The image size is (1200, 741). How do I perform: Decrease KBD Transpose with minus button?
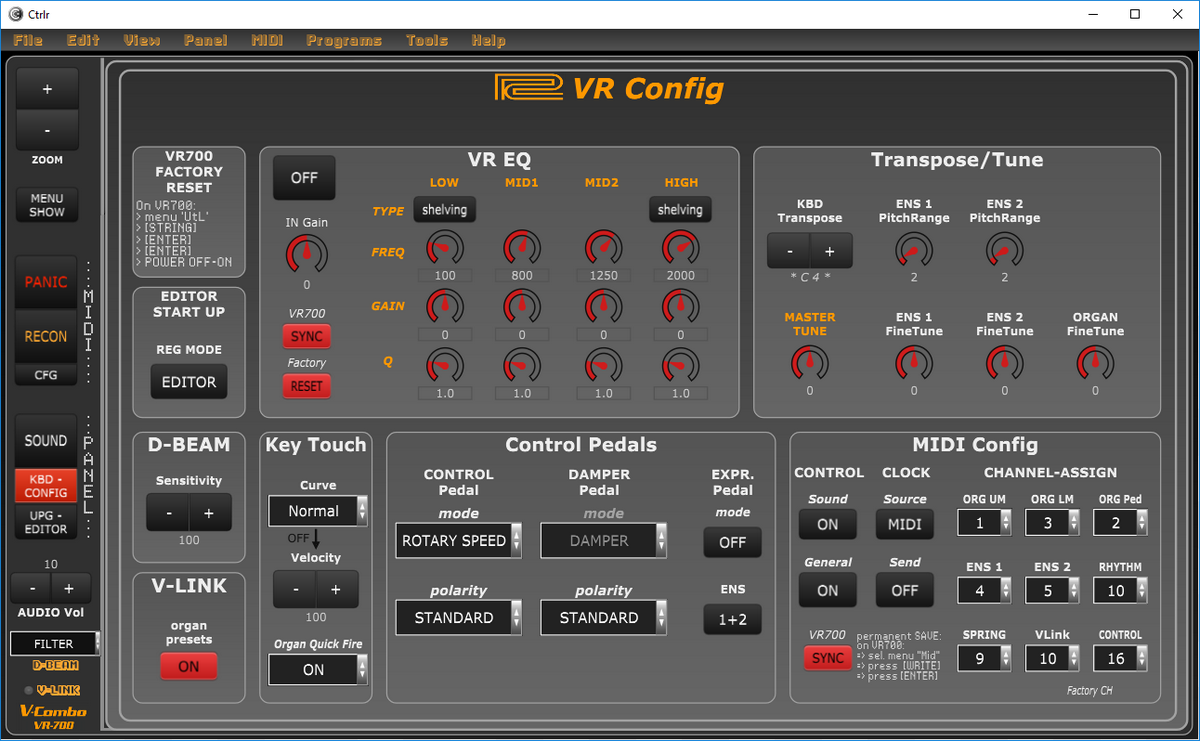[x=789, y=251]
